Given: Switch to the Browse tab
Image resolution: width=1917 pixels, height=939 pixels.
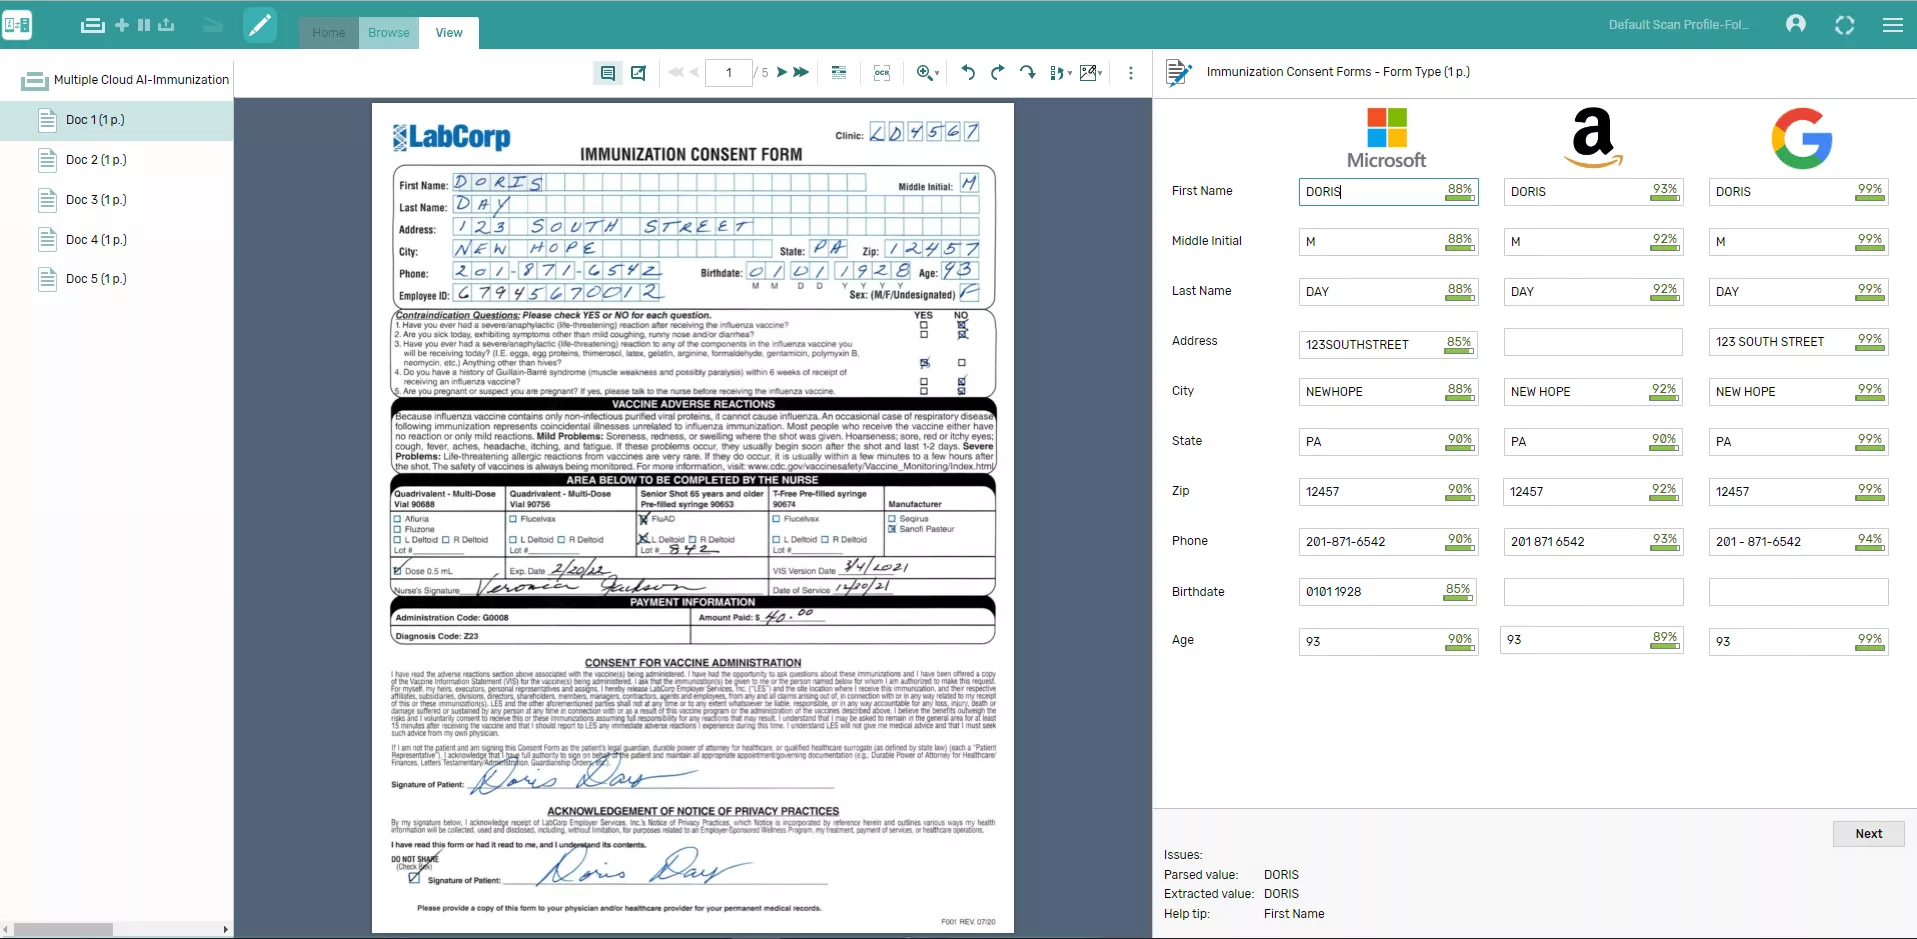Looking at the screenshot, I should (x=388, y=32).
